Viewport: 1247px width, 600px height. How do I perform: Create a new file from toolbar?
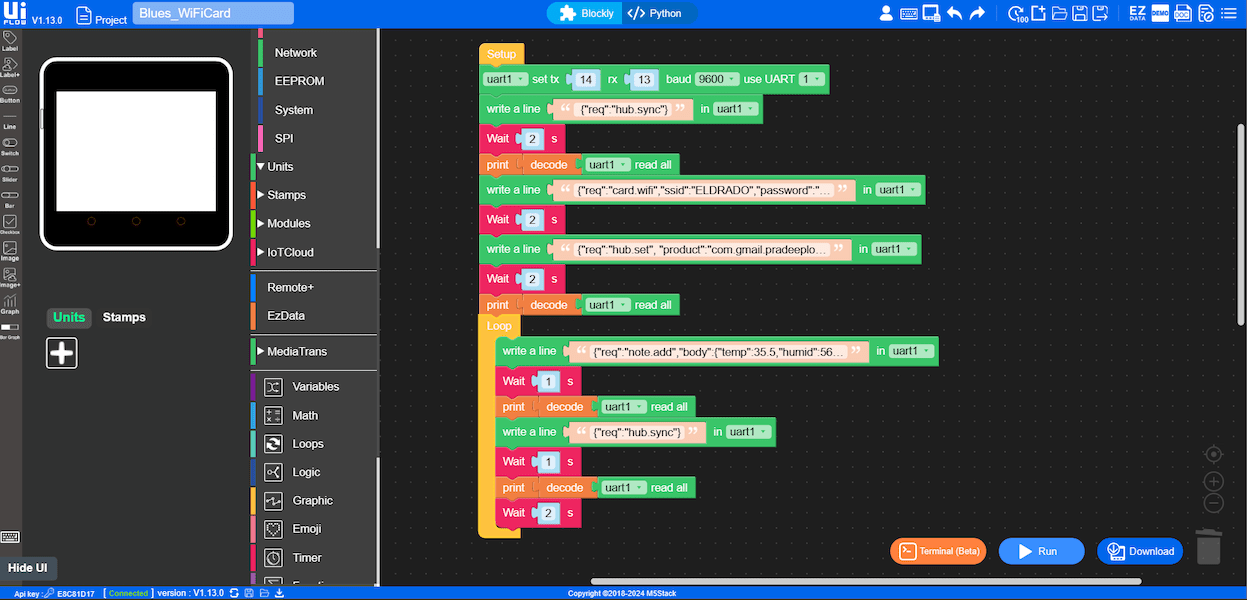(1039, 14)
